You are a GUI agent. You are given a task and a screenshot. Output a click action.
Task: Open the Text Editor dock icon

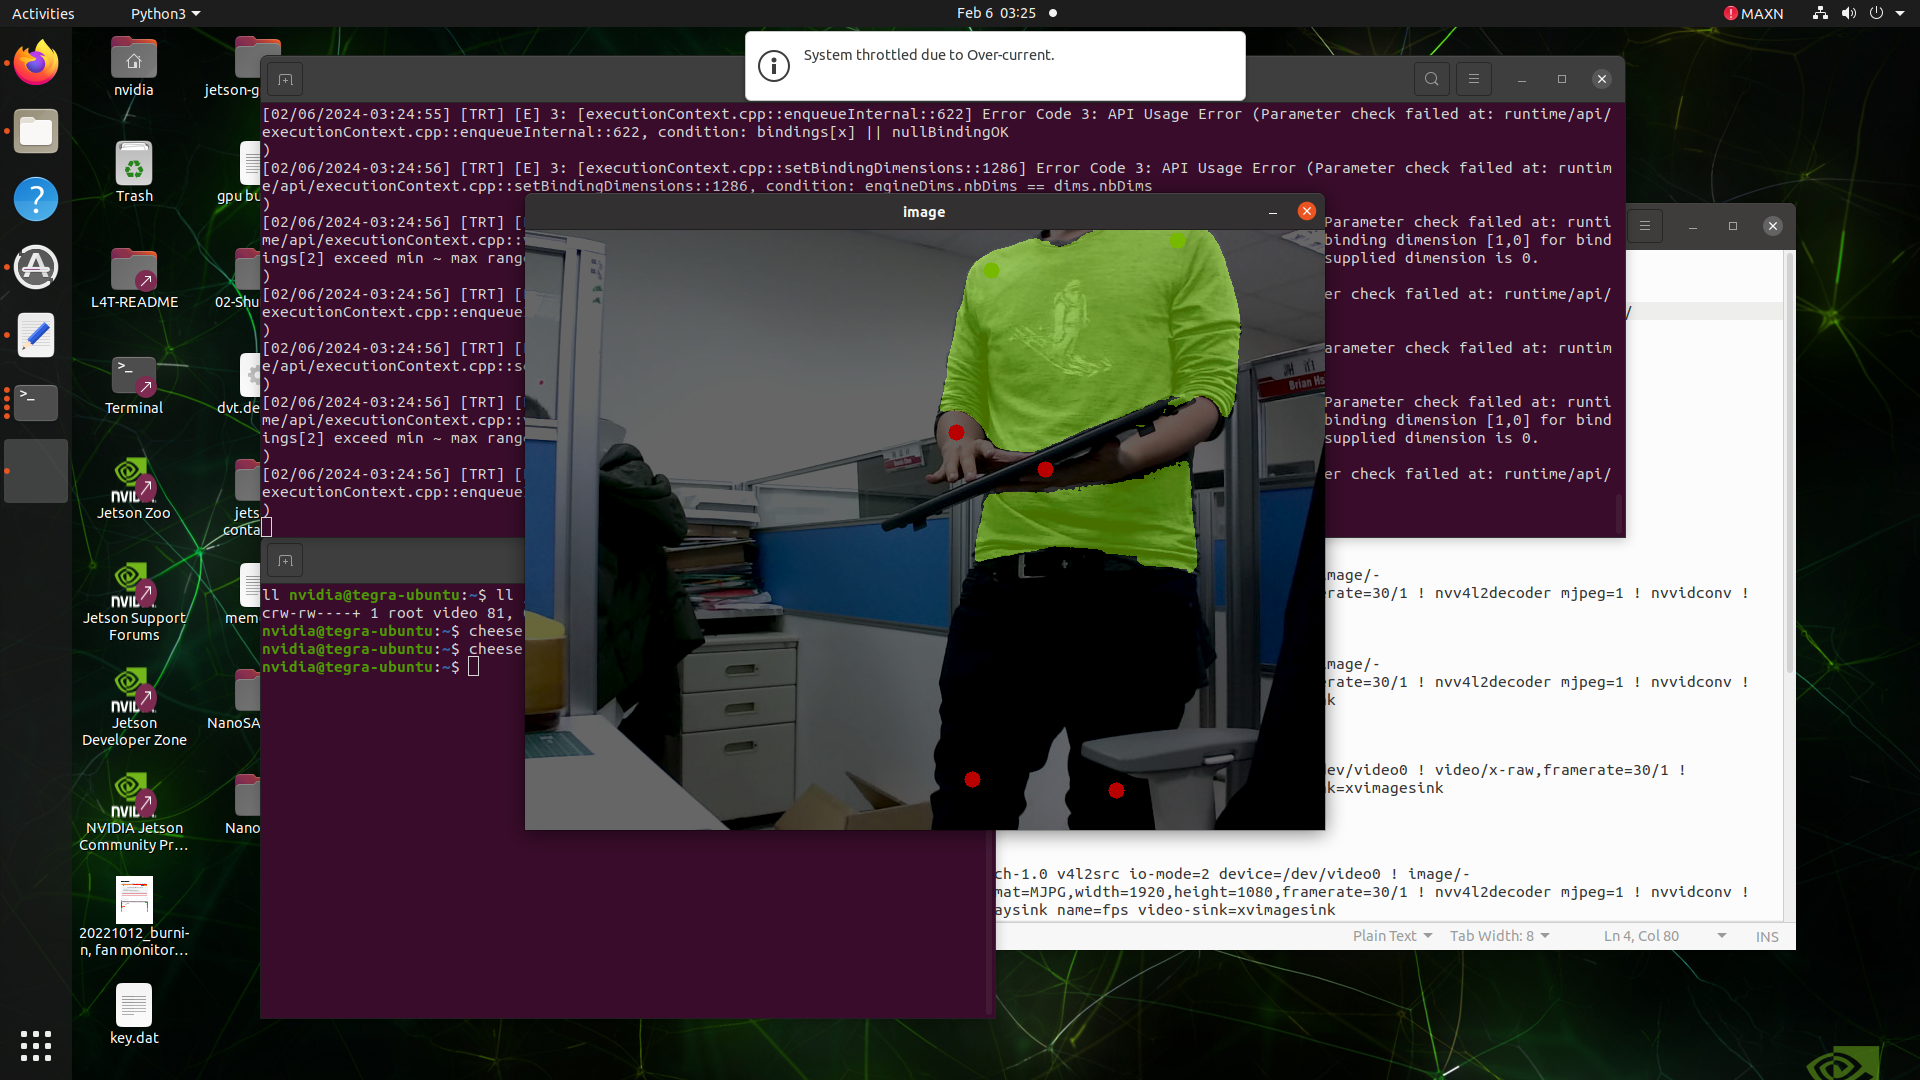pos(36,335)
